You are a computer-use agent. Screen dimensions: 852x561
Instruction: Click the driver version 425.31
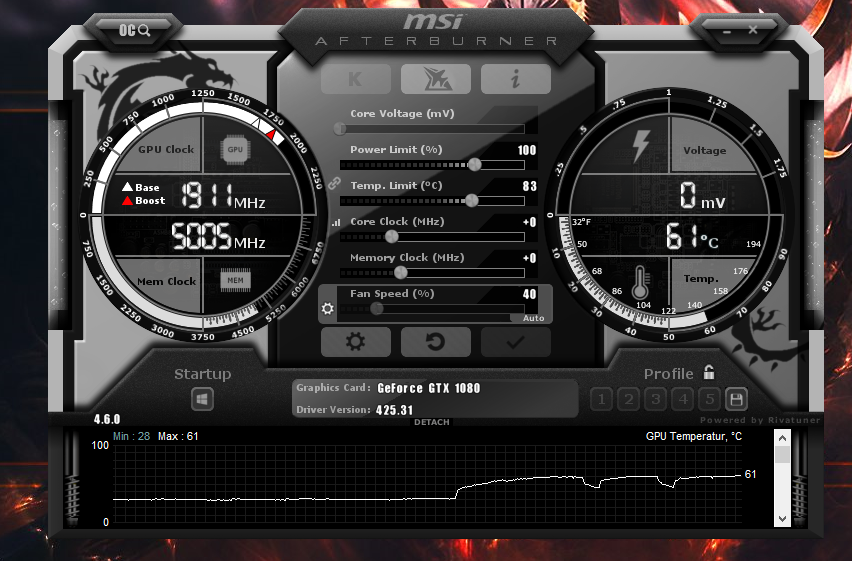tap(394, 410)
